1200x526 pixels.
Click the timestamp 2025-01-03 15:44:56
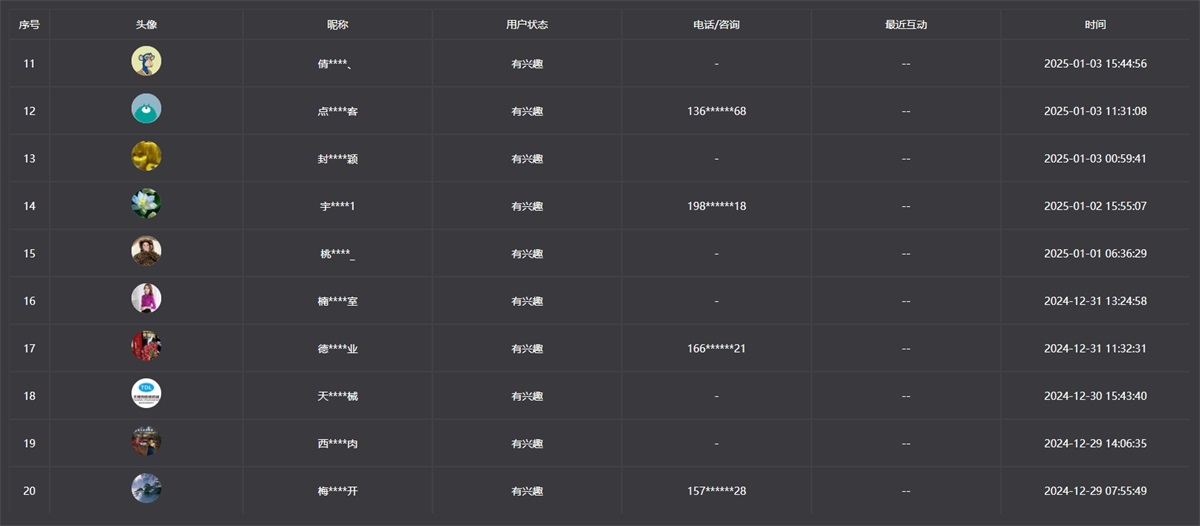coord(1095,64)
